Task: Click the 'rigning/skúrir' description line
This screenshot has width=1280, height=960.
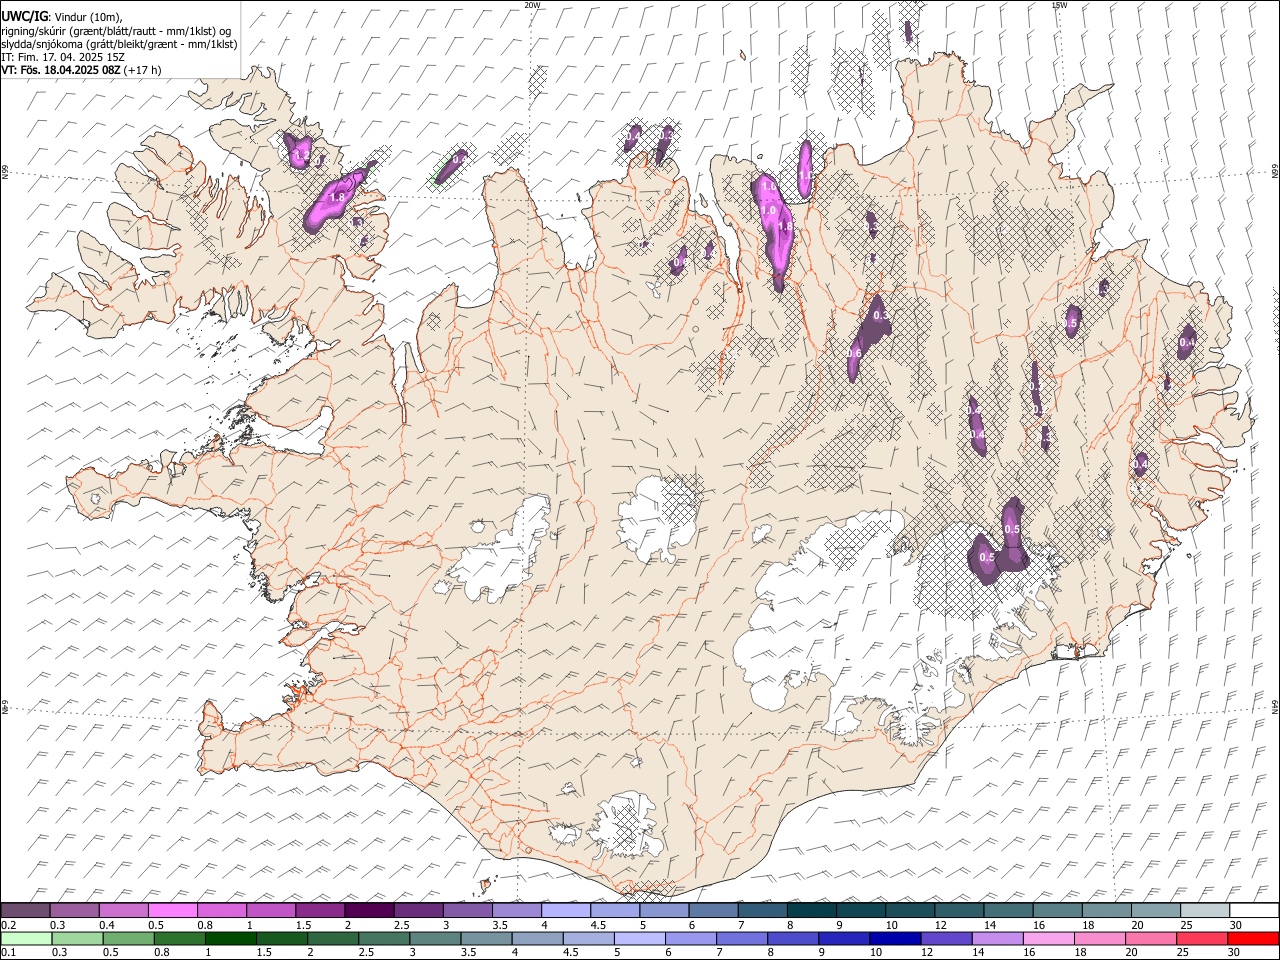Action: click(116, 31)
